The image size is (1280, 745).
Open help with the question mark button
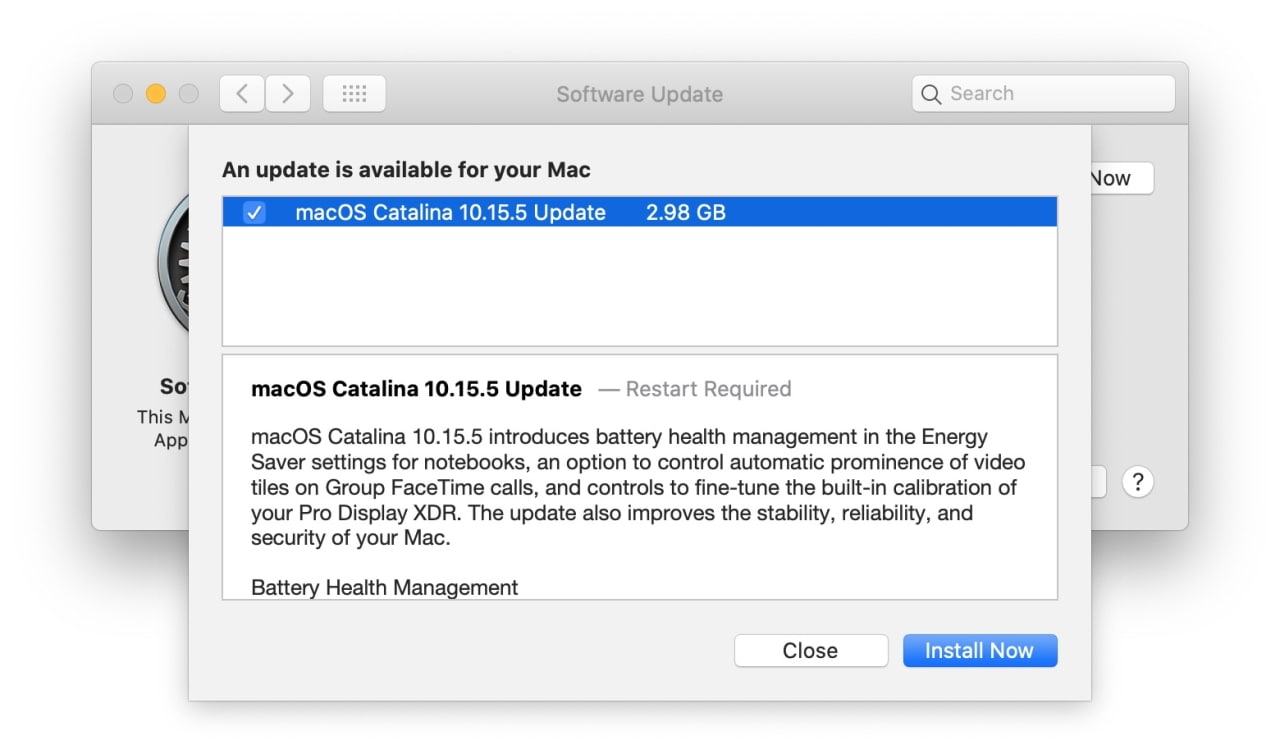pos(1137,482)
